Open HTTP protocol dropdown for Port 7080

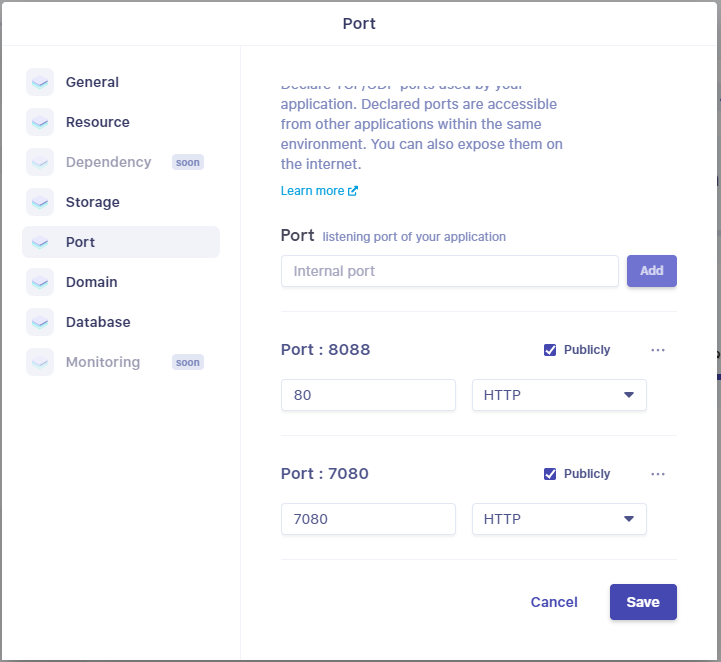(559, 519)
